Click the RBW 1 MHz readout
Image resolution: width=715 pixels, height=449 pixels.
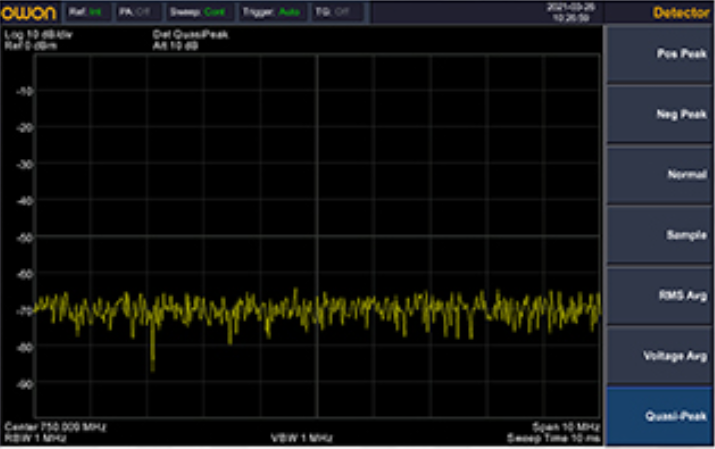36,438
